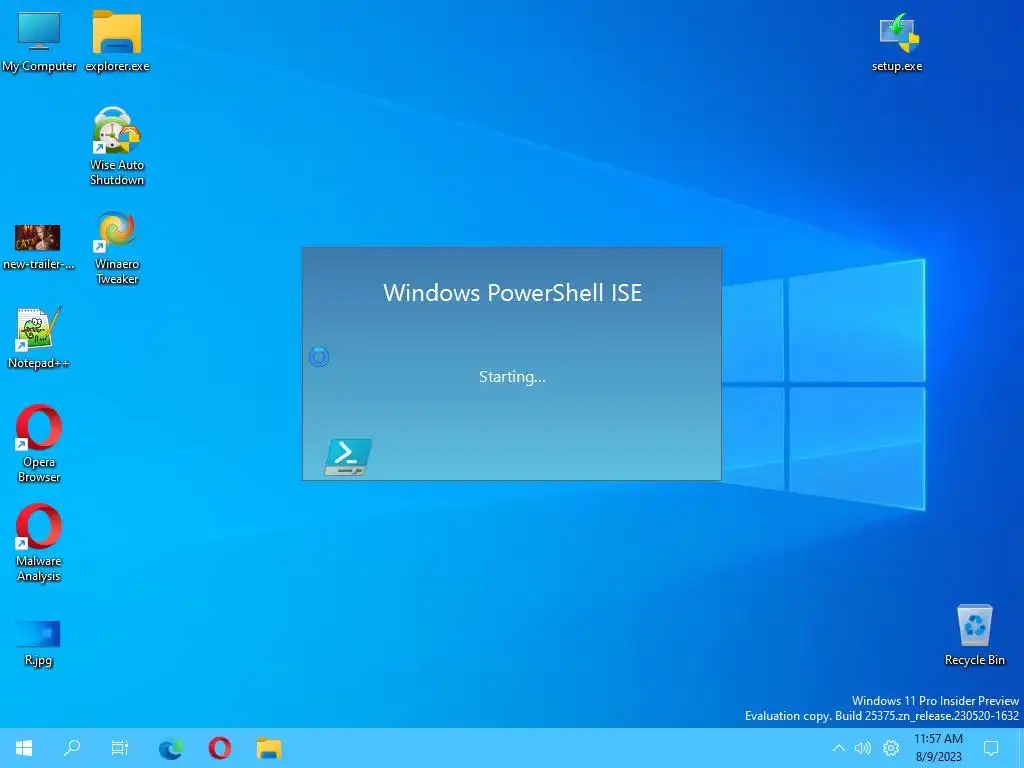Open the volume speaker control
The image size is (1024, 768).
pos(863,748)
